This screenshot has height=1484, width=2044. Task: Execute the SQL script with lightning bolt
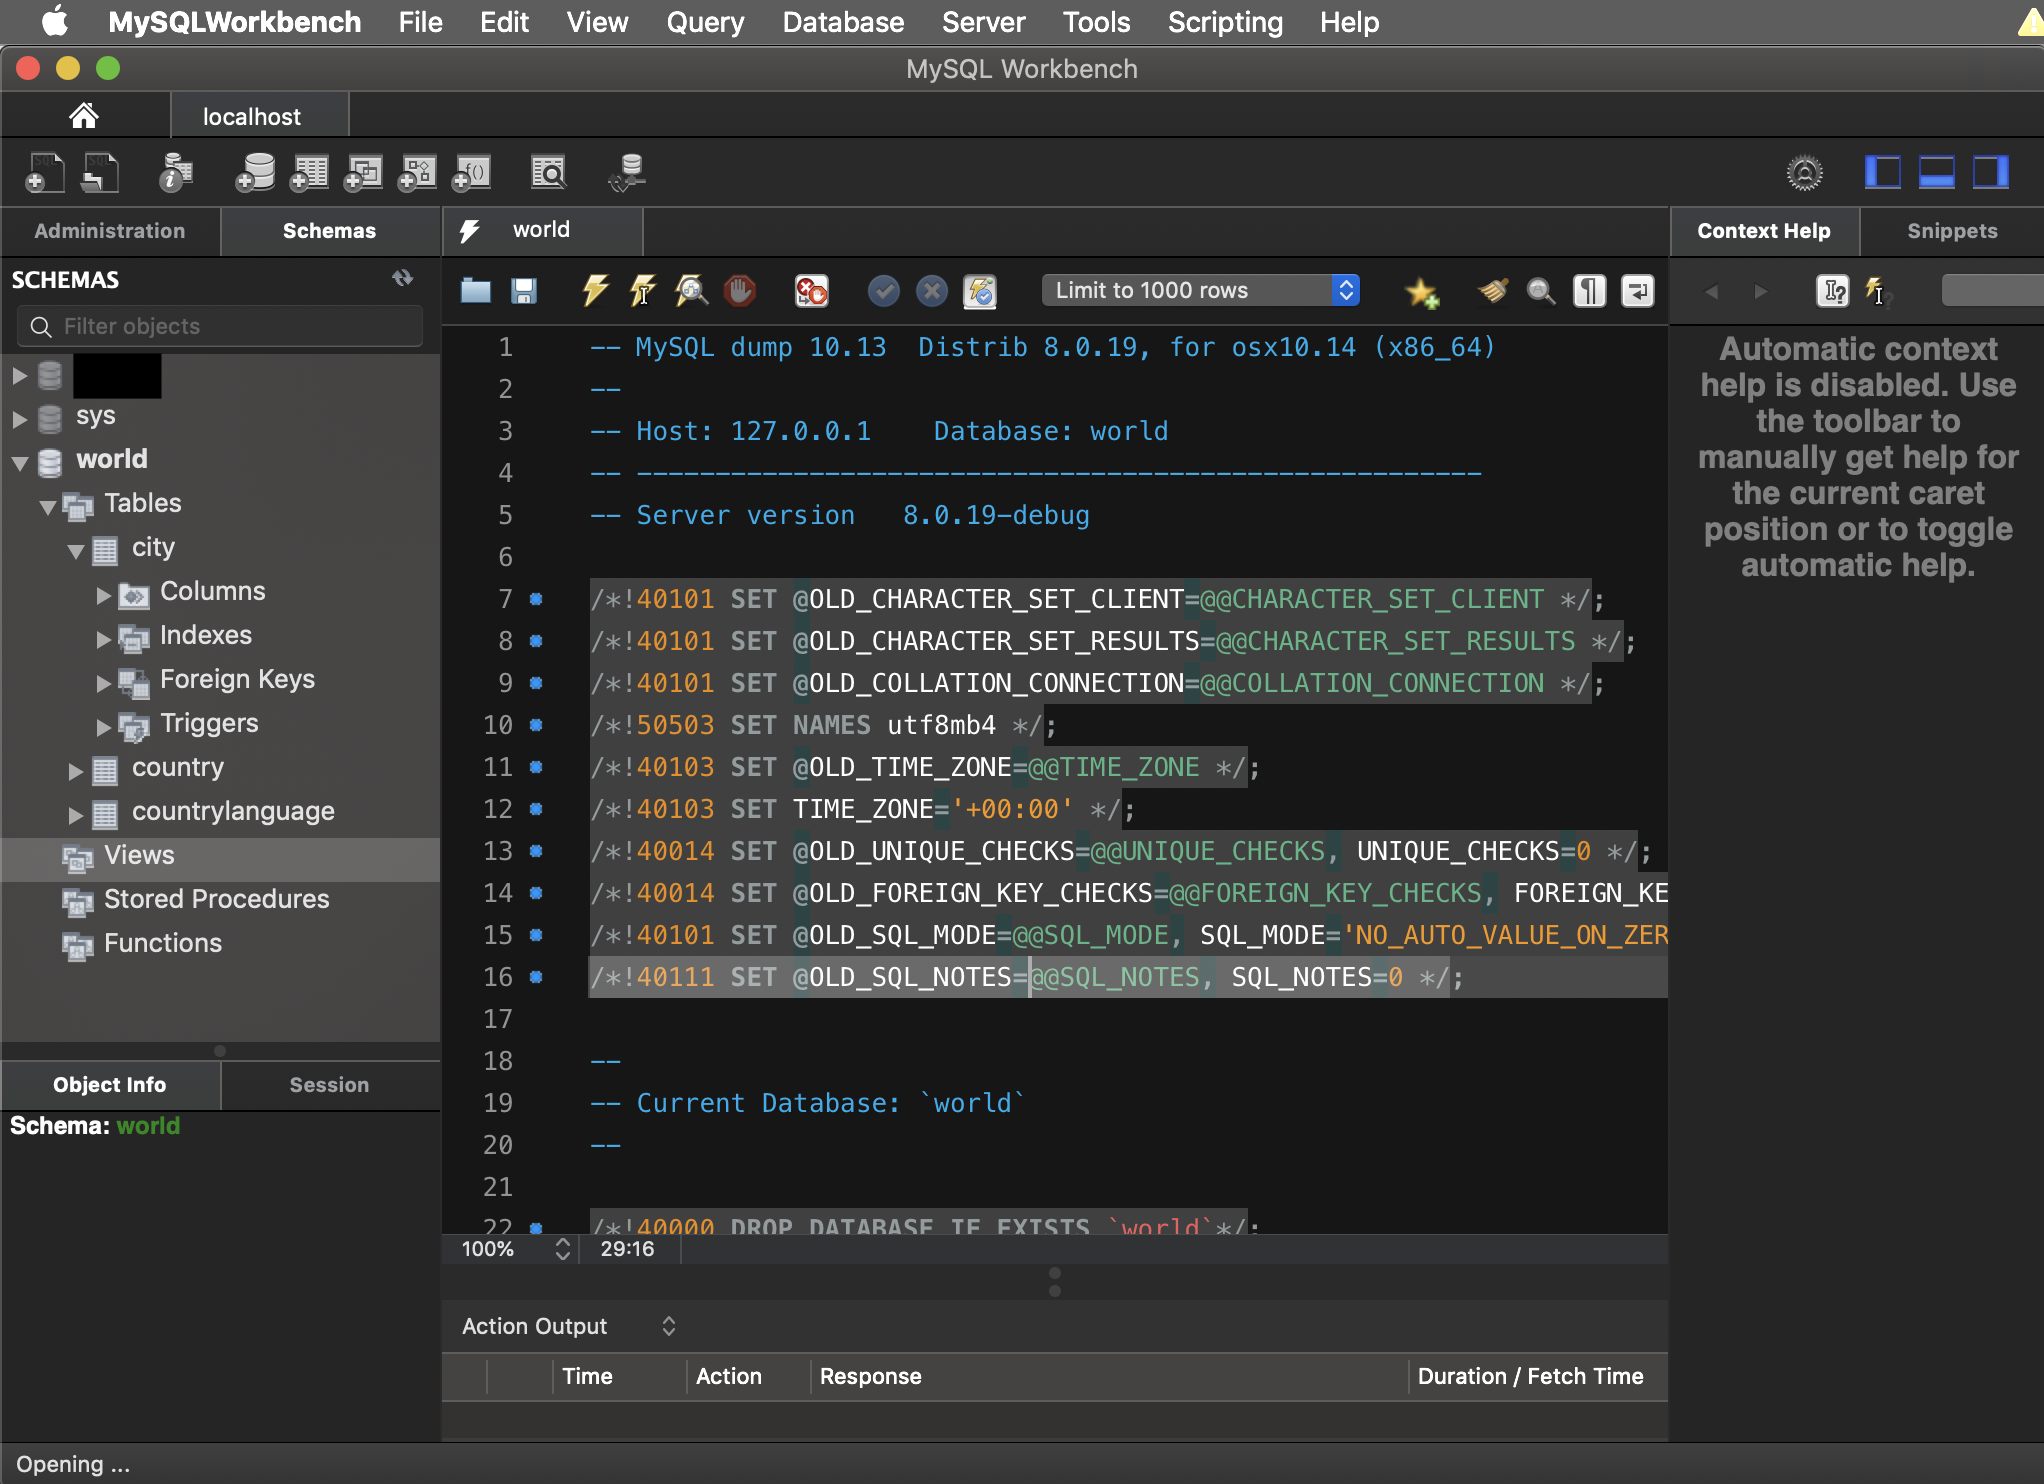click(595, 291)
